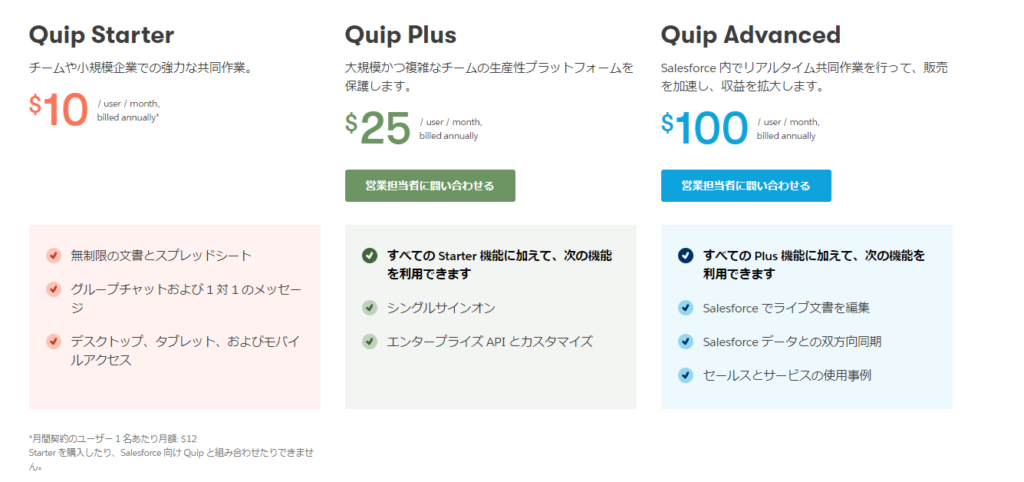Click checkmark icon beside エンタープライズ API とカスタマイズ
The width and height of the screenshot is (1024, 482).
(369, 341)
